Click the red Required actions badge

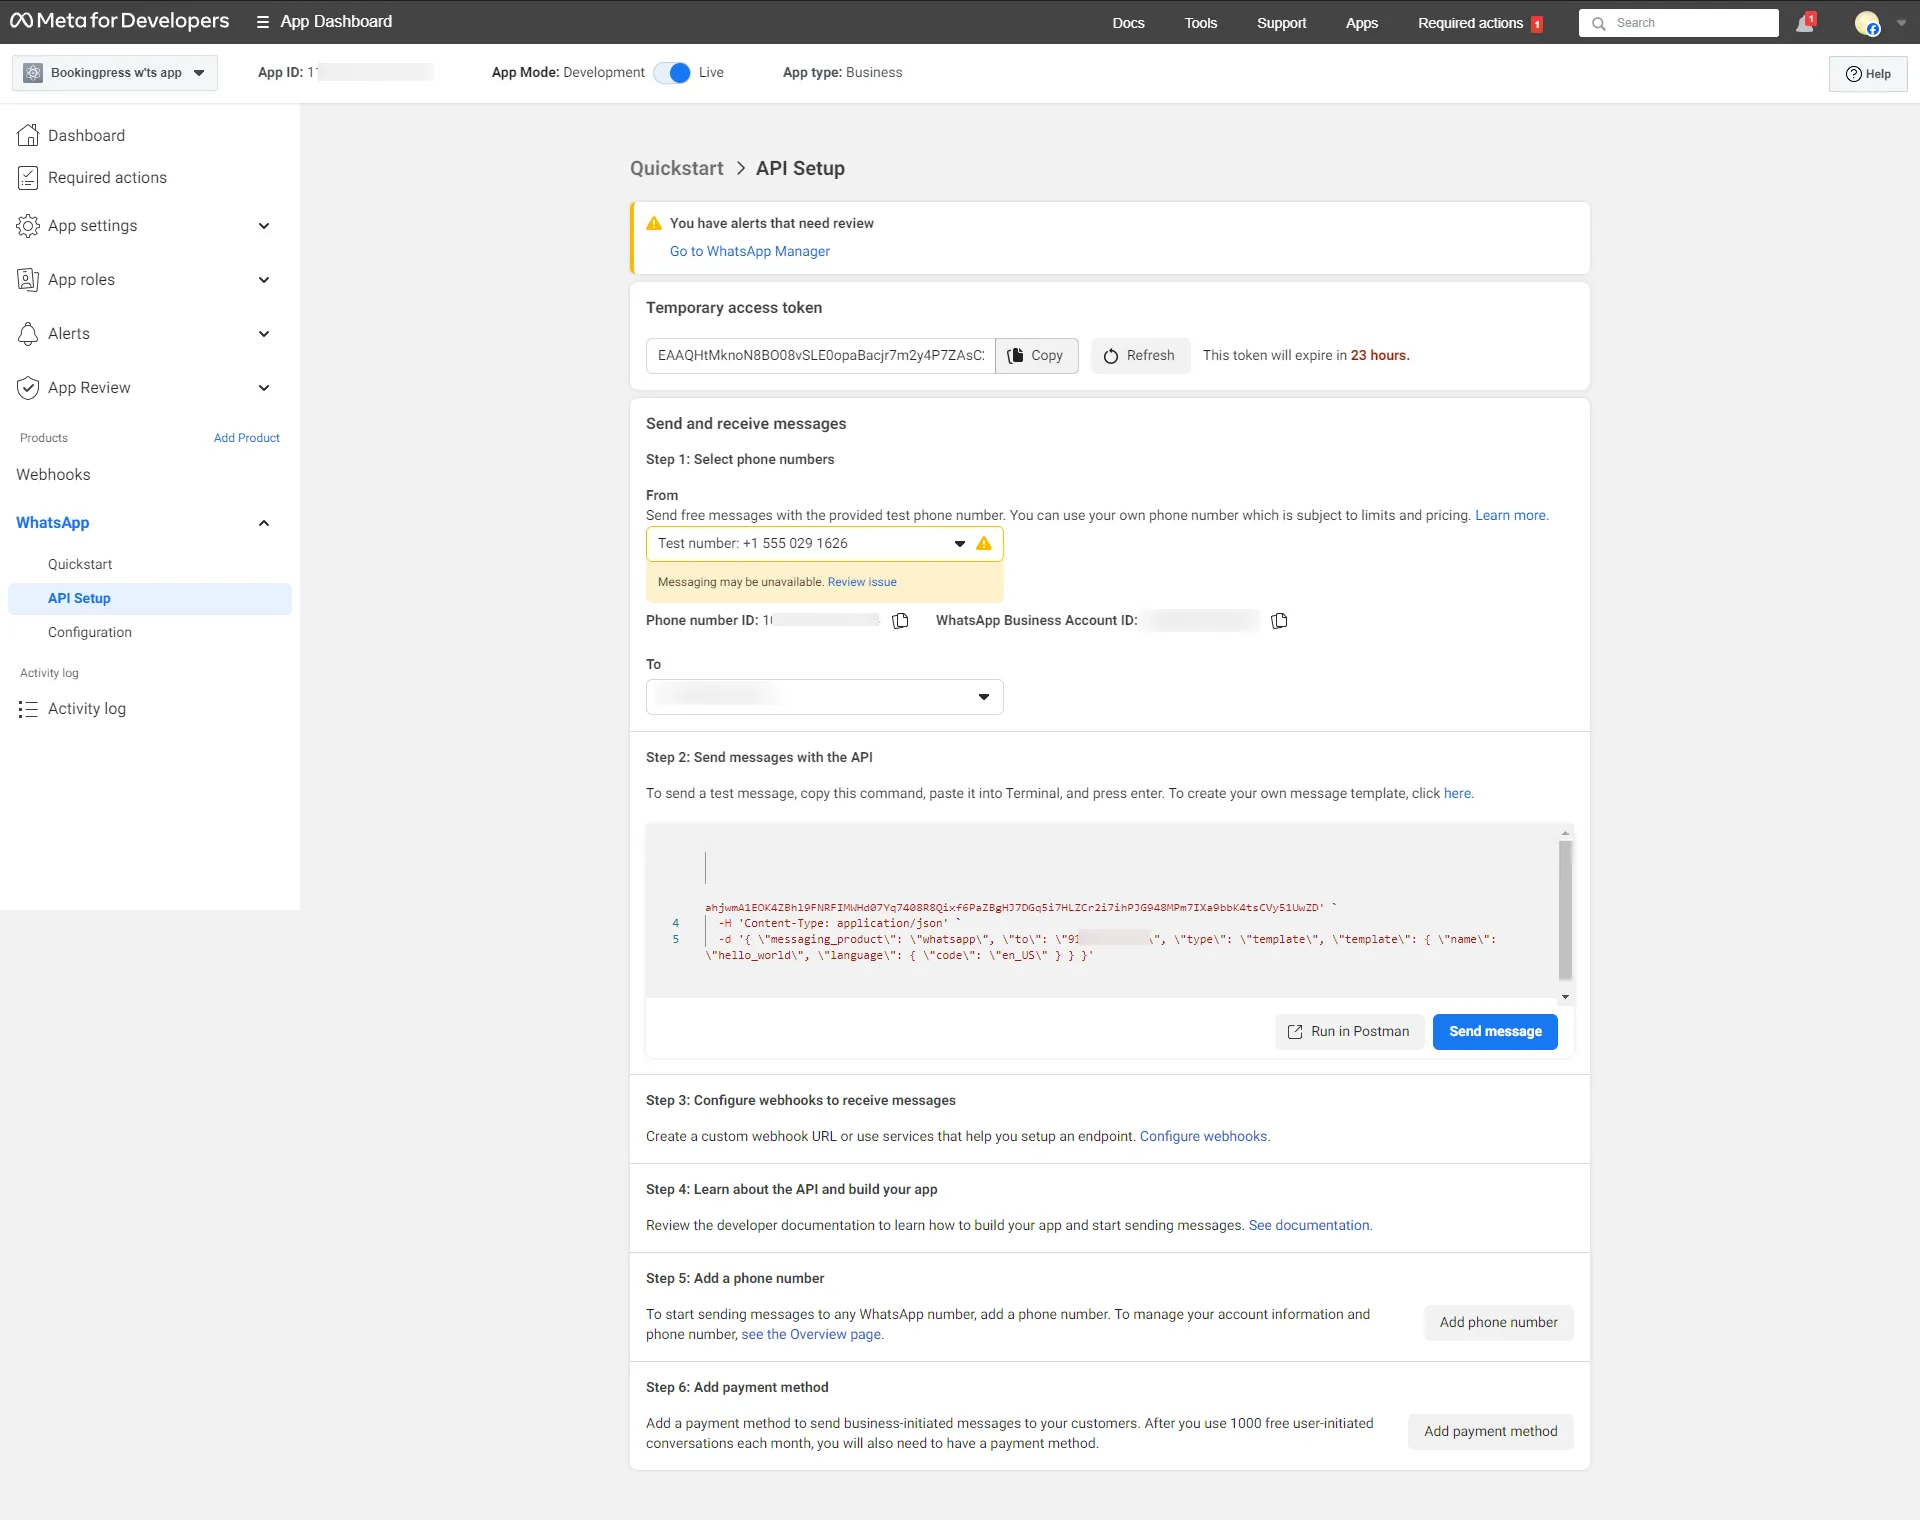pyautogui.click(x=1537, y=24)
